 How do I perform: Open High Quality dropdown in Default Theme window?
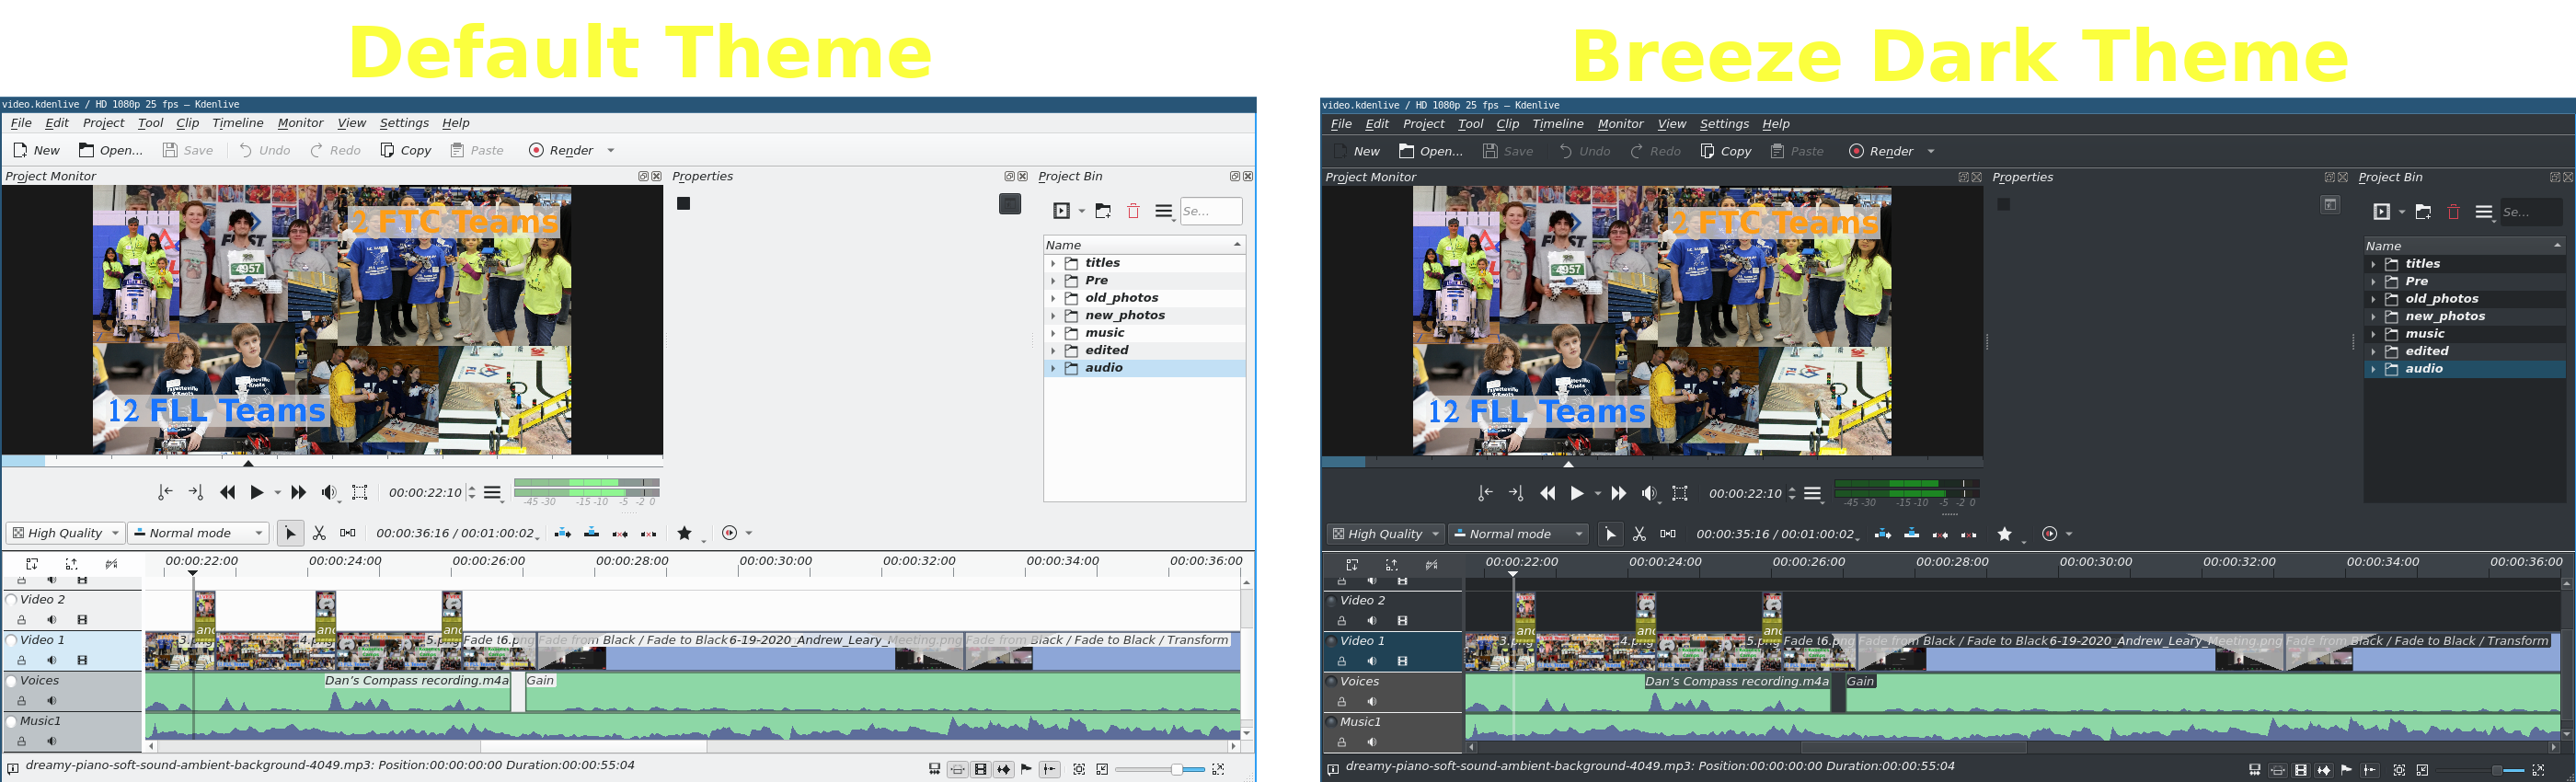click(65, 533)
